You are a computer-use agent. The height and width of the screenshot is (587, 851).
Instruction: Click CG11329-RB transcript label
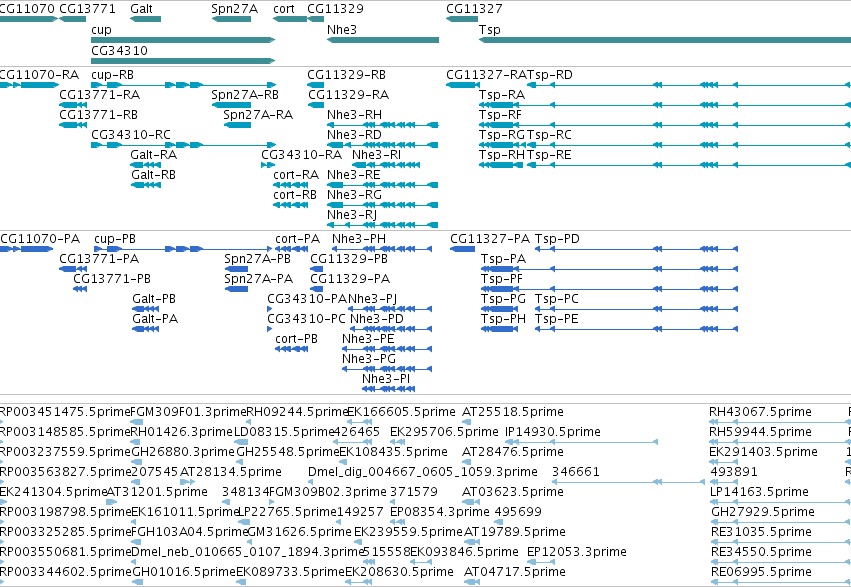pyautogui.click(x=346, y=75)
